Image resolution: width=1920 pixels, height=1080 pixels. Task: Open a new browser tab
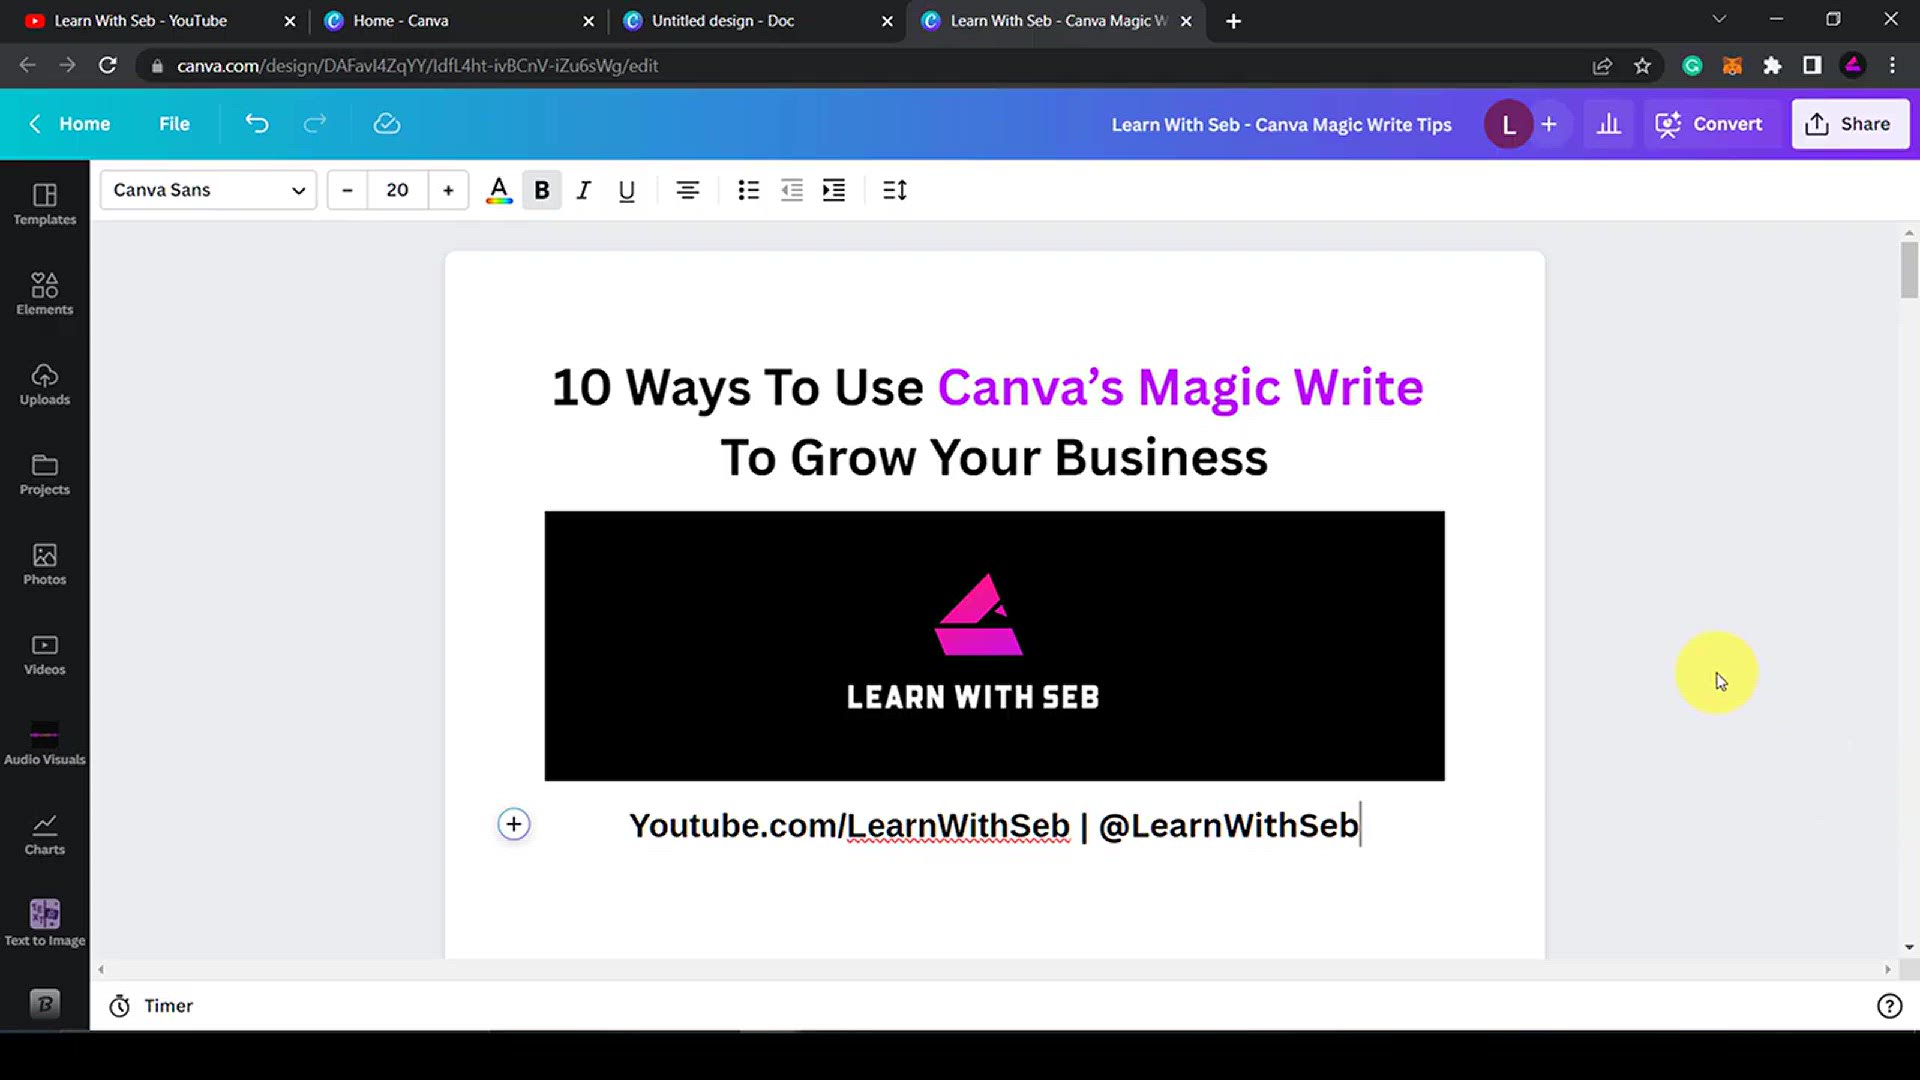[x=1233, y=21]
